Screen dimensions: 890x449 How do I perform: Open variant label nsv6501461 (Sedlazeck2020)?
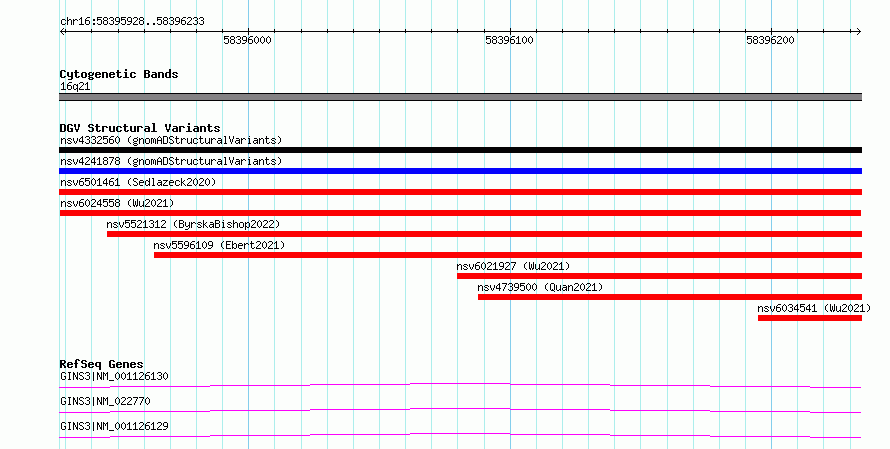(x=138, y=182)
